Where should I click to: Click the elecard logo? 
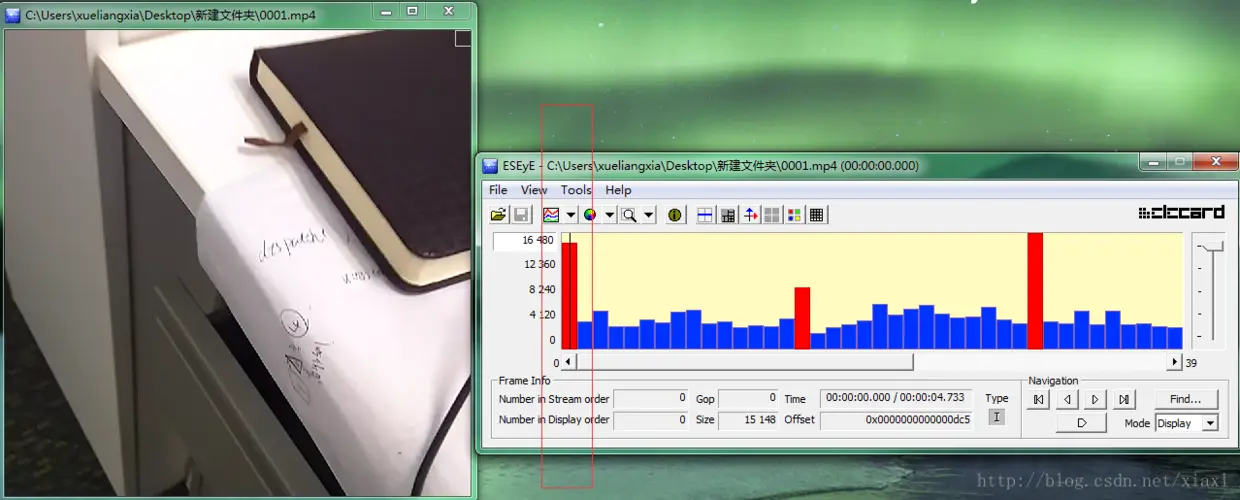[1181, 213]
